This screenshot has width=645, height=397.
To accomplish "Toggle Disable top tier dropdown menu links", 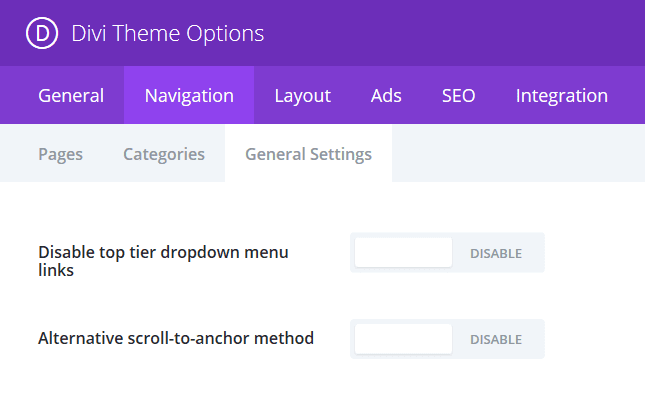I will 447,253.
